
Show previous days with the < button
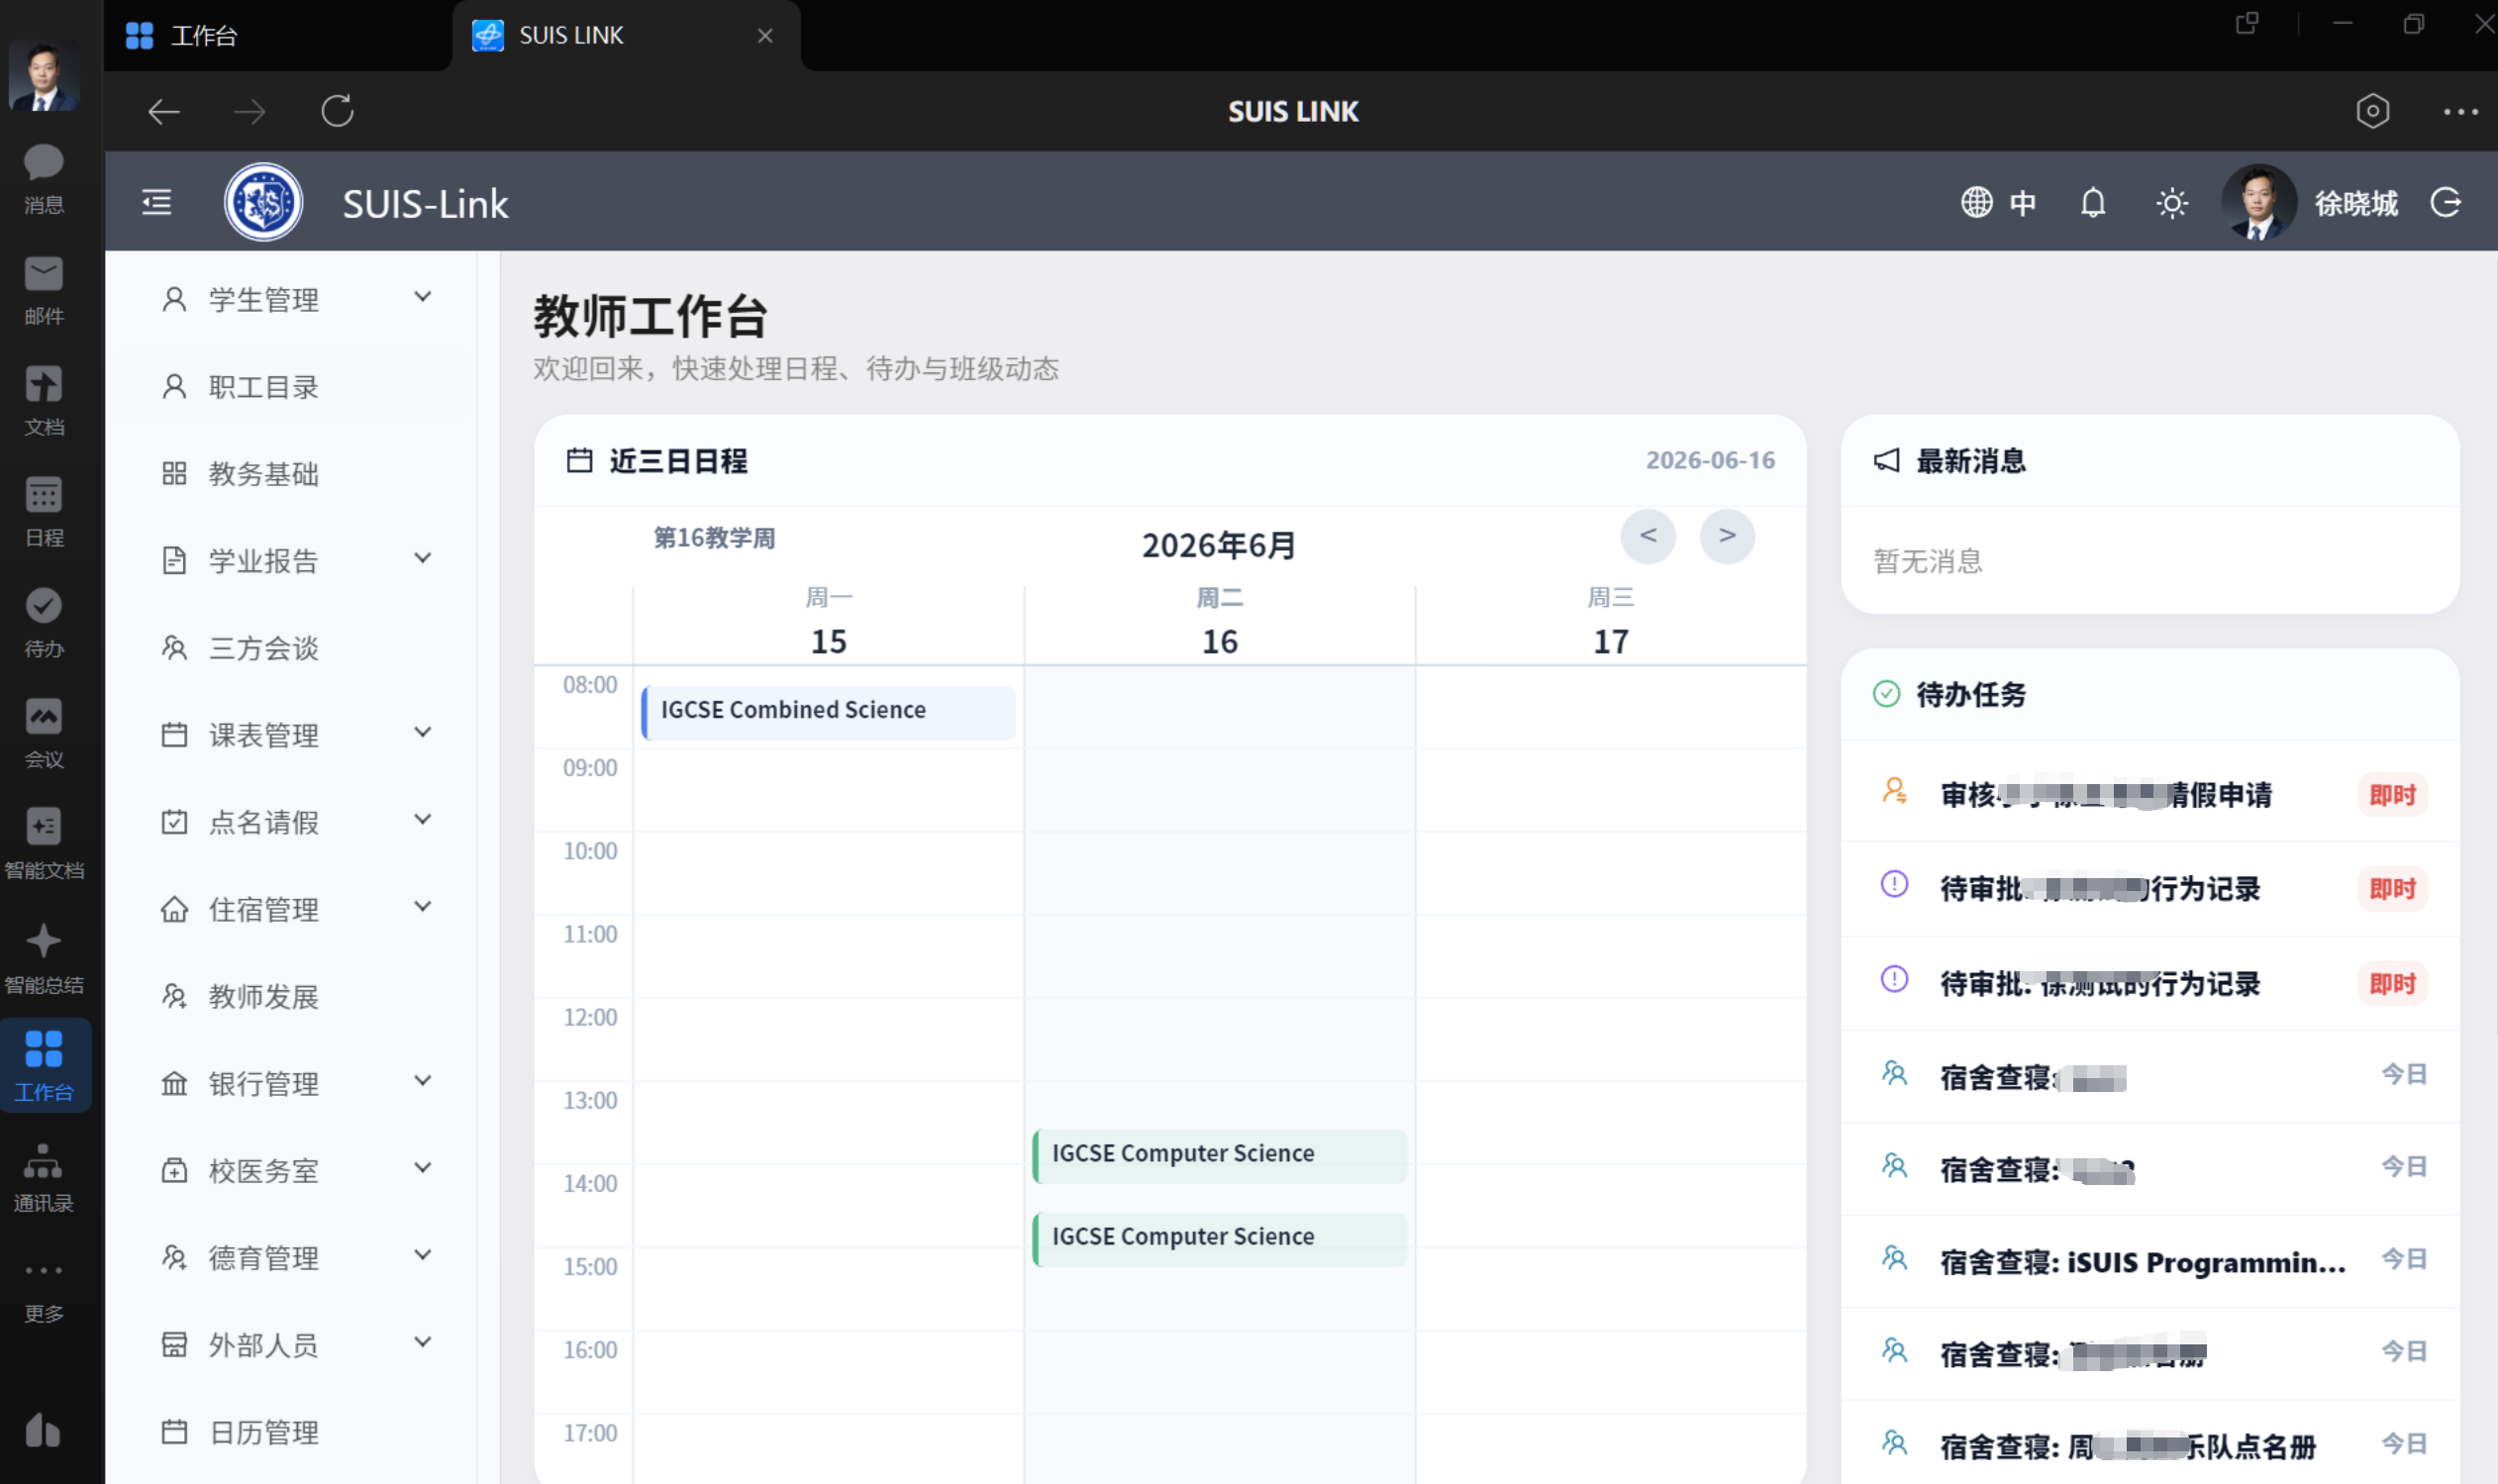click(x=1647, y=536)
